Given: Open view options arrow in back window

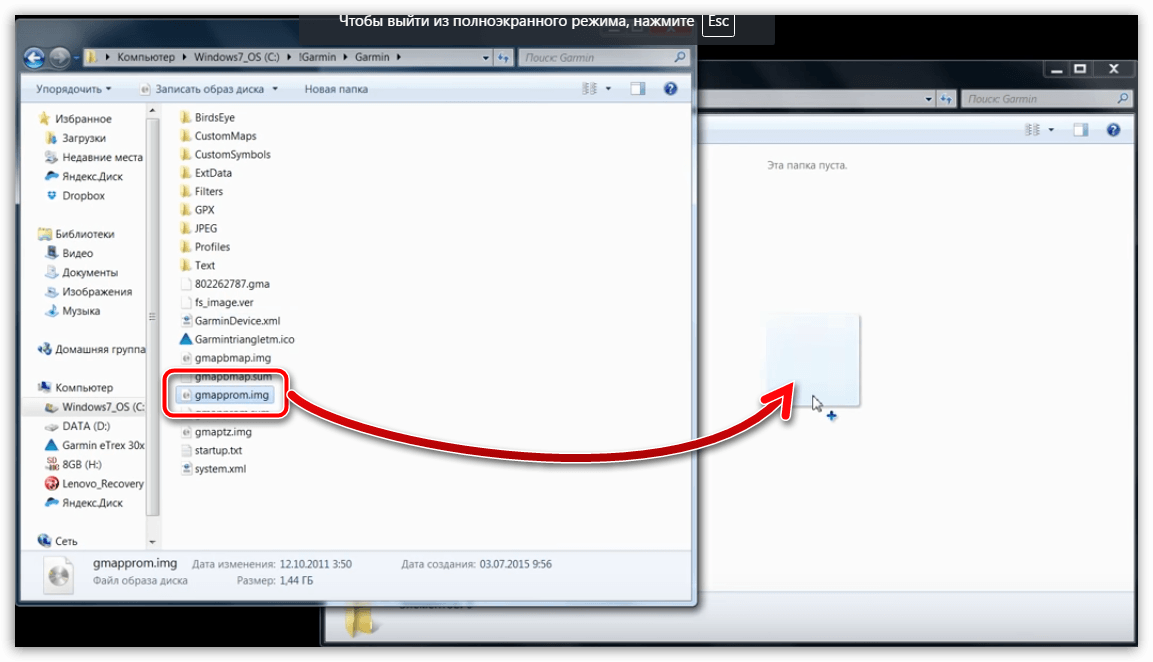Looking at the screenshot, I should 1051,130.
